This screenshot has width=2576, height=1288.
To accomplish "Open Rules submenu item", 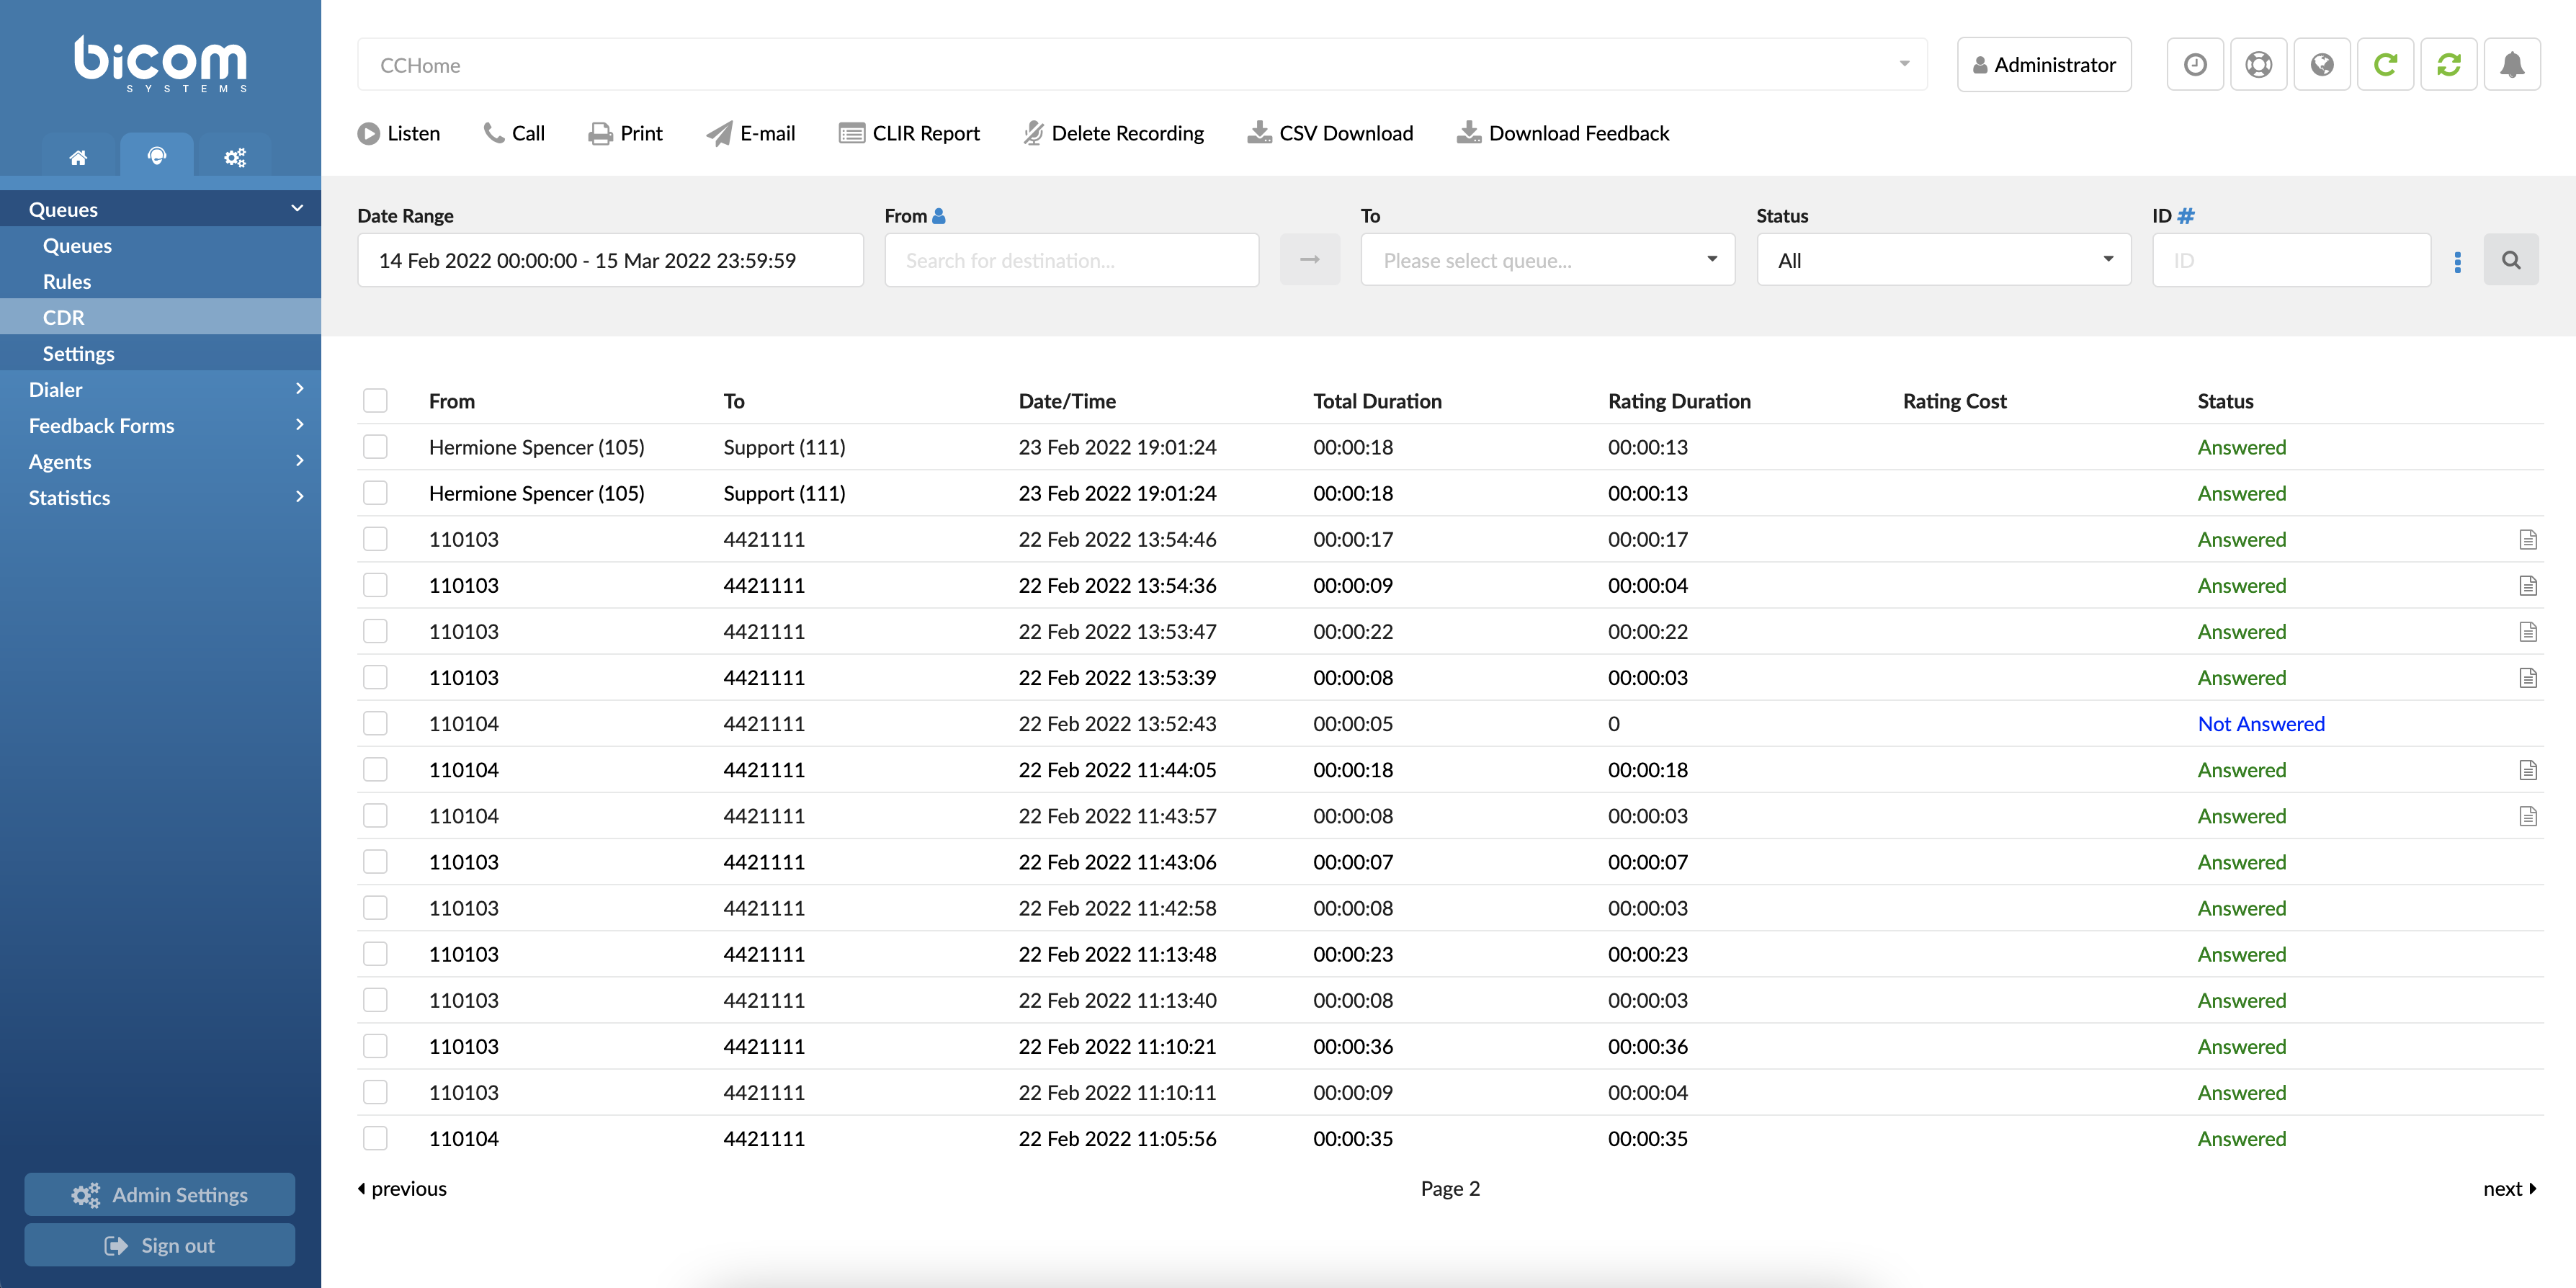I will [x=160, y=281].
